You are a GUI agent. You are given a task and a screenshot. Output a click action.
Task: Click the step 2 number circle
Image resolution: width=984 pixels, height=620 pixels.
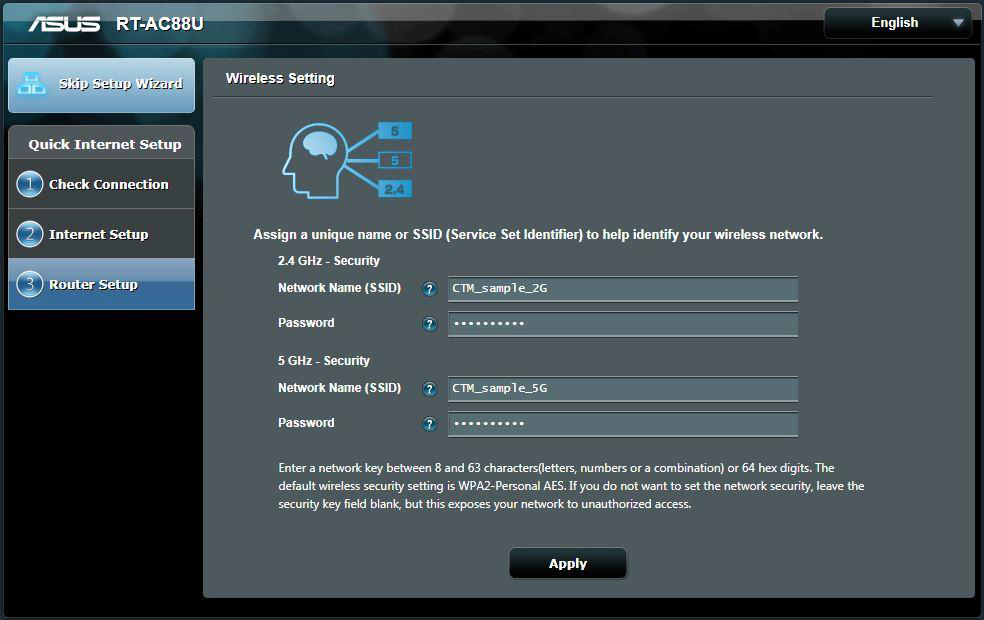click(29, 234)
